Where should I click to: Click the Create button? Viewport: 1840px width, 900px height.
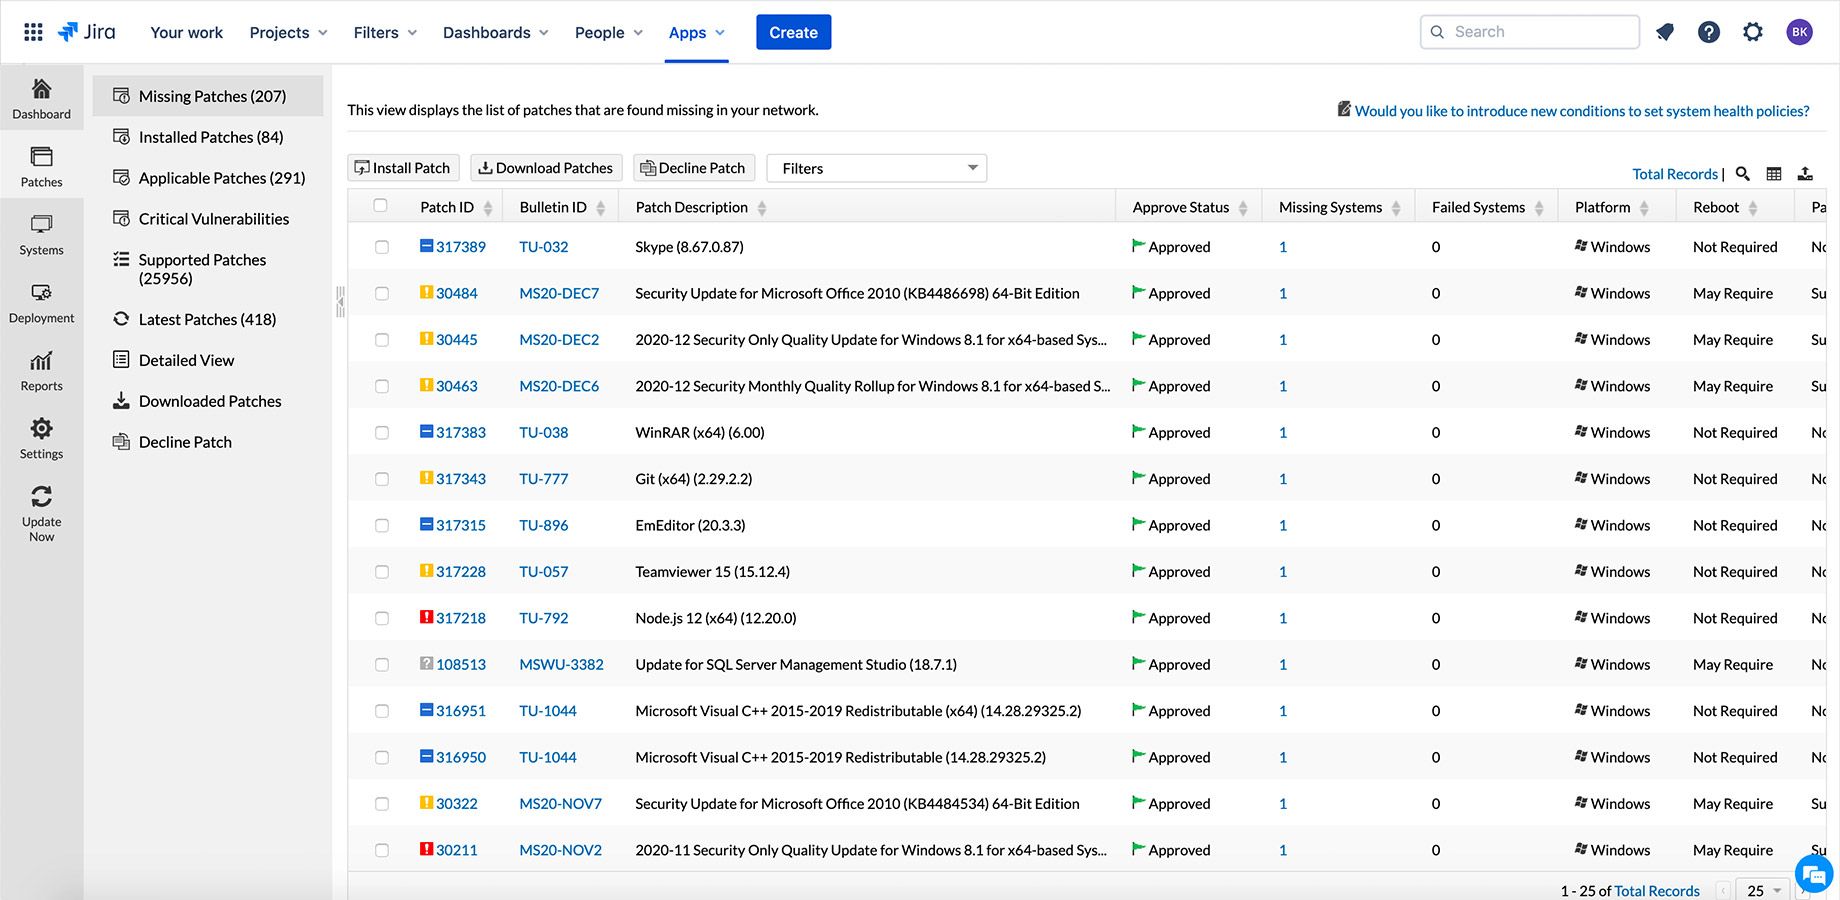coord(793,32)
